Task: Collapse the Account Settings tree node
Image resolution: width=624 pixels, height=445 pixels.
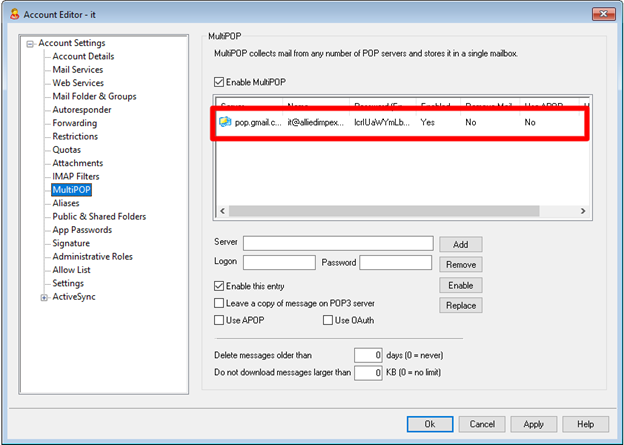Action: point(31,43)
